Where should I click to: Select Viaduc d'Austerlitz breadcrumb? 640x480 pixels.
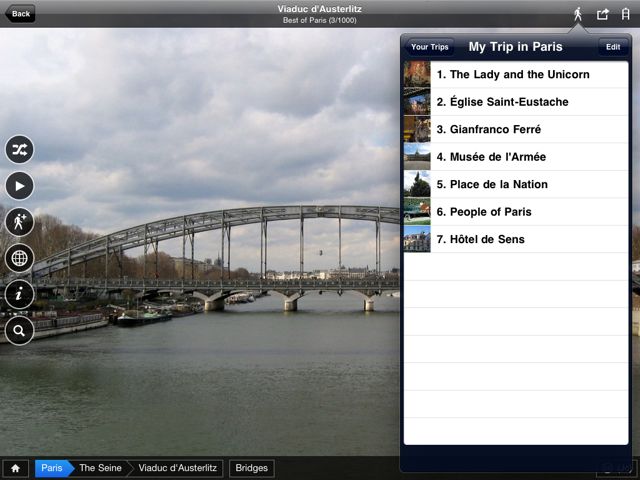177,468
